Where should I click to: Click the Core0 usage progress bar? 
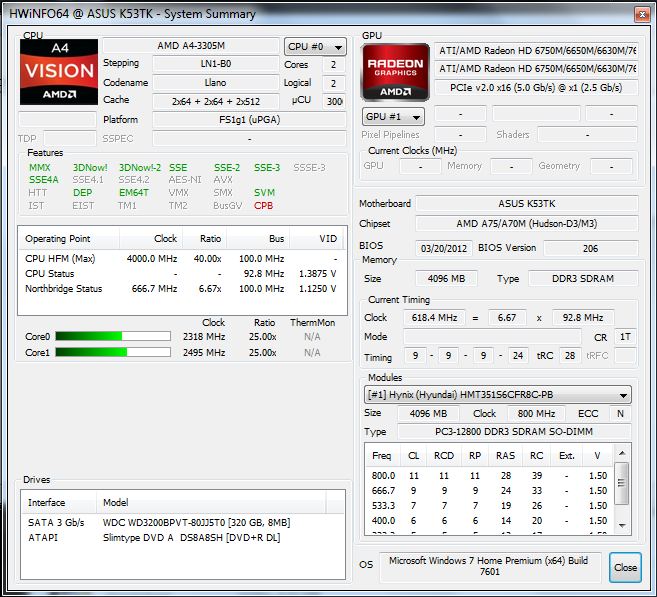113,336
